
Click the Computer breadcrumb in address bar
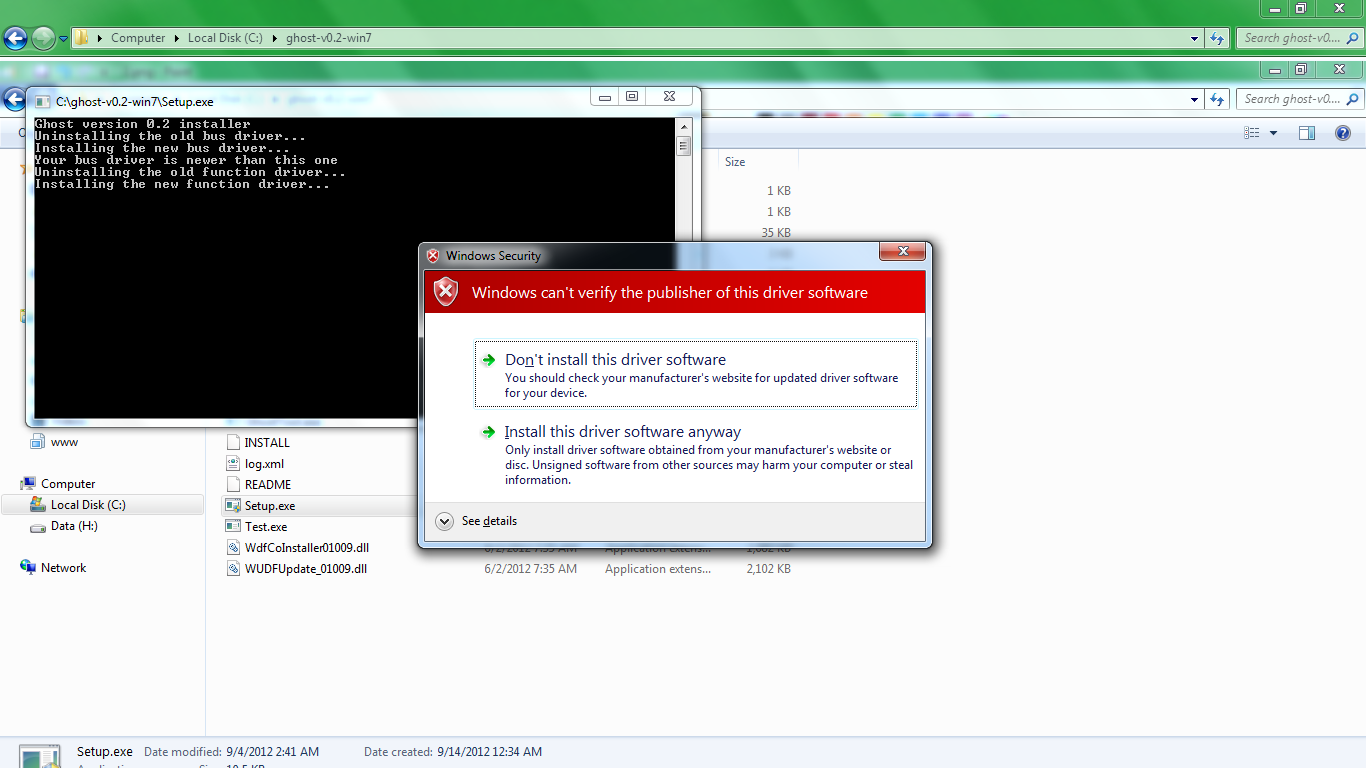tap(138, 38)
